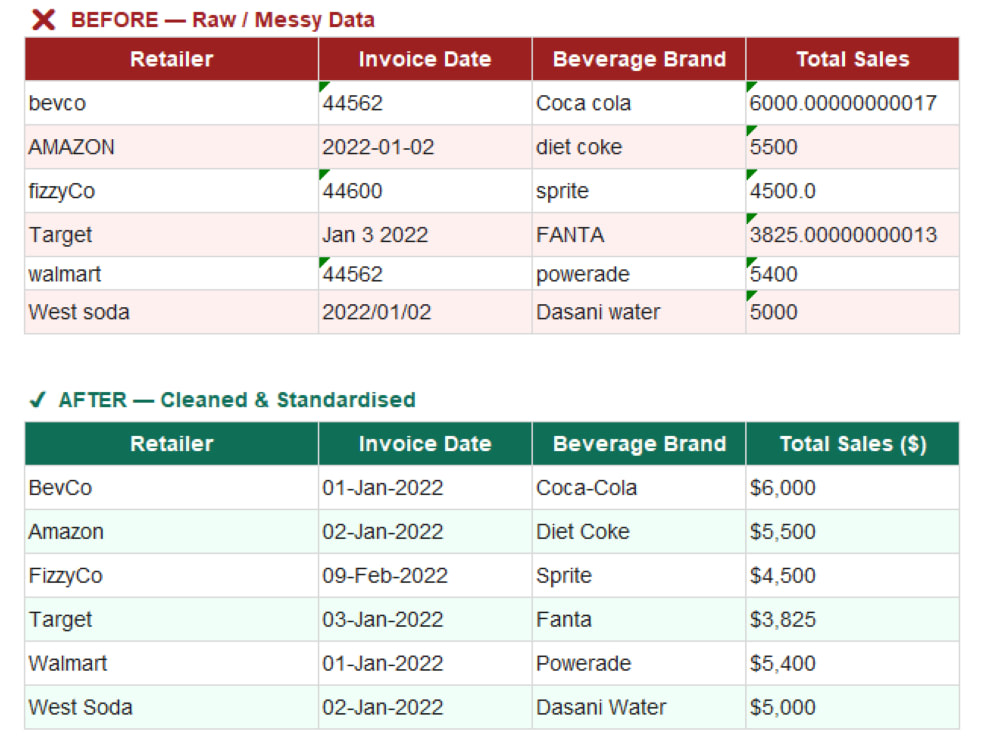Click the 'Coca cola' brand cell

[639, 103]
